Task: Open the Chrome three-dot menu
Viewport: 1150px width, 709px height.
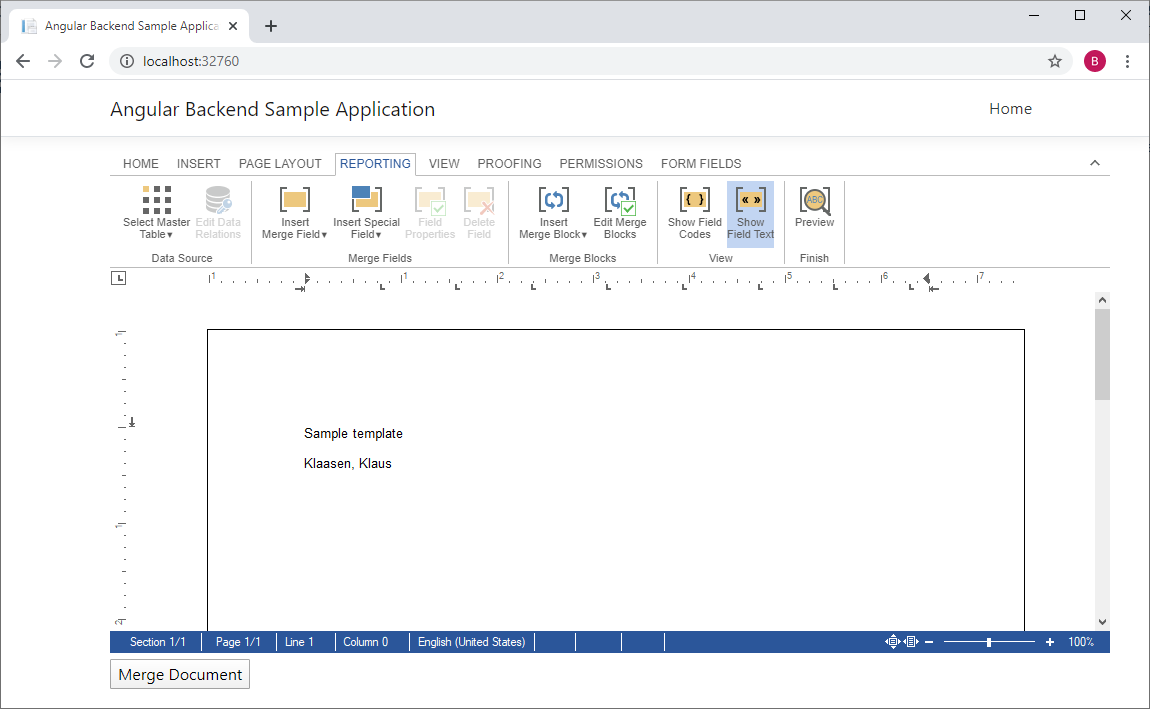Action: pyautogui.click(x=1127, y=61)
